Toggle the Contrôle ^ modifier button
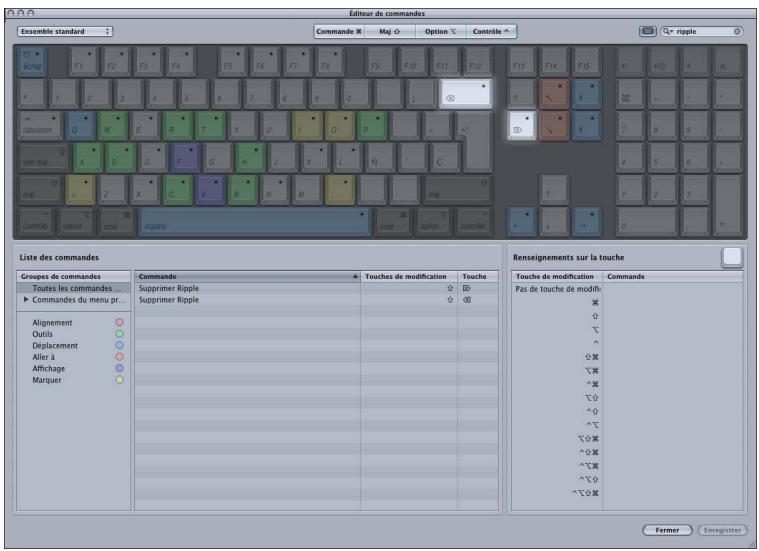 coord(491,31)
